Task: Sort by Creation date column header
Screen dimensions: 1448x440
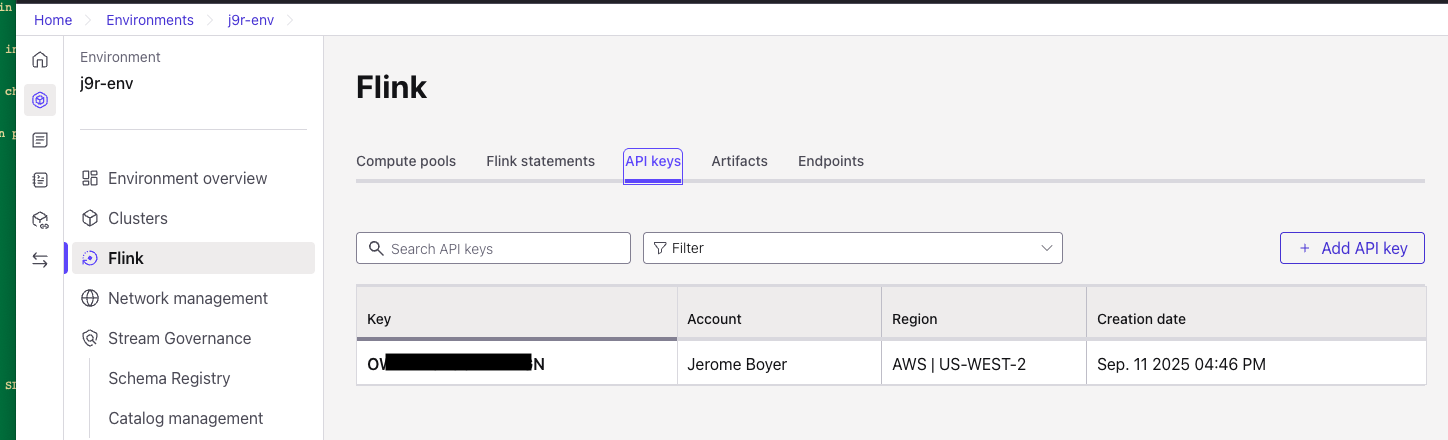Action: coord(1141,319)
